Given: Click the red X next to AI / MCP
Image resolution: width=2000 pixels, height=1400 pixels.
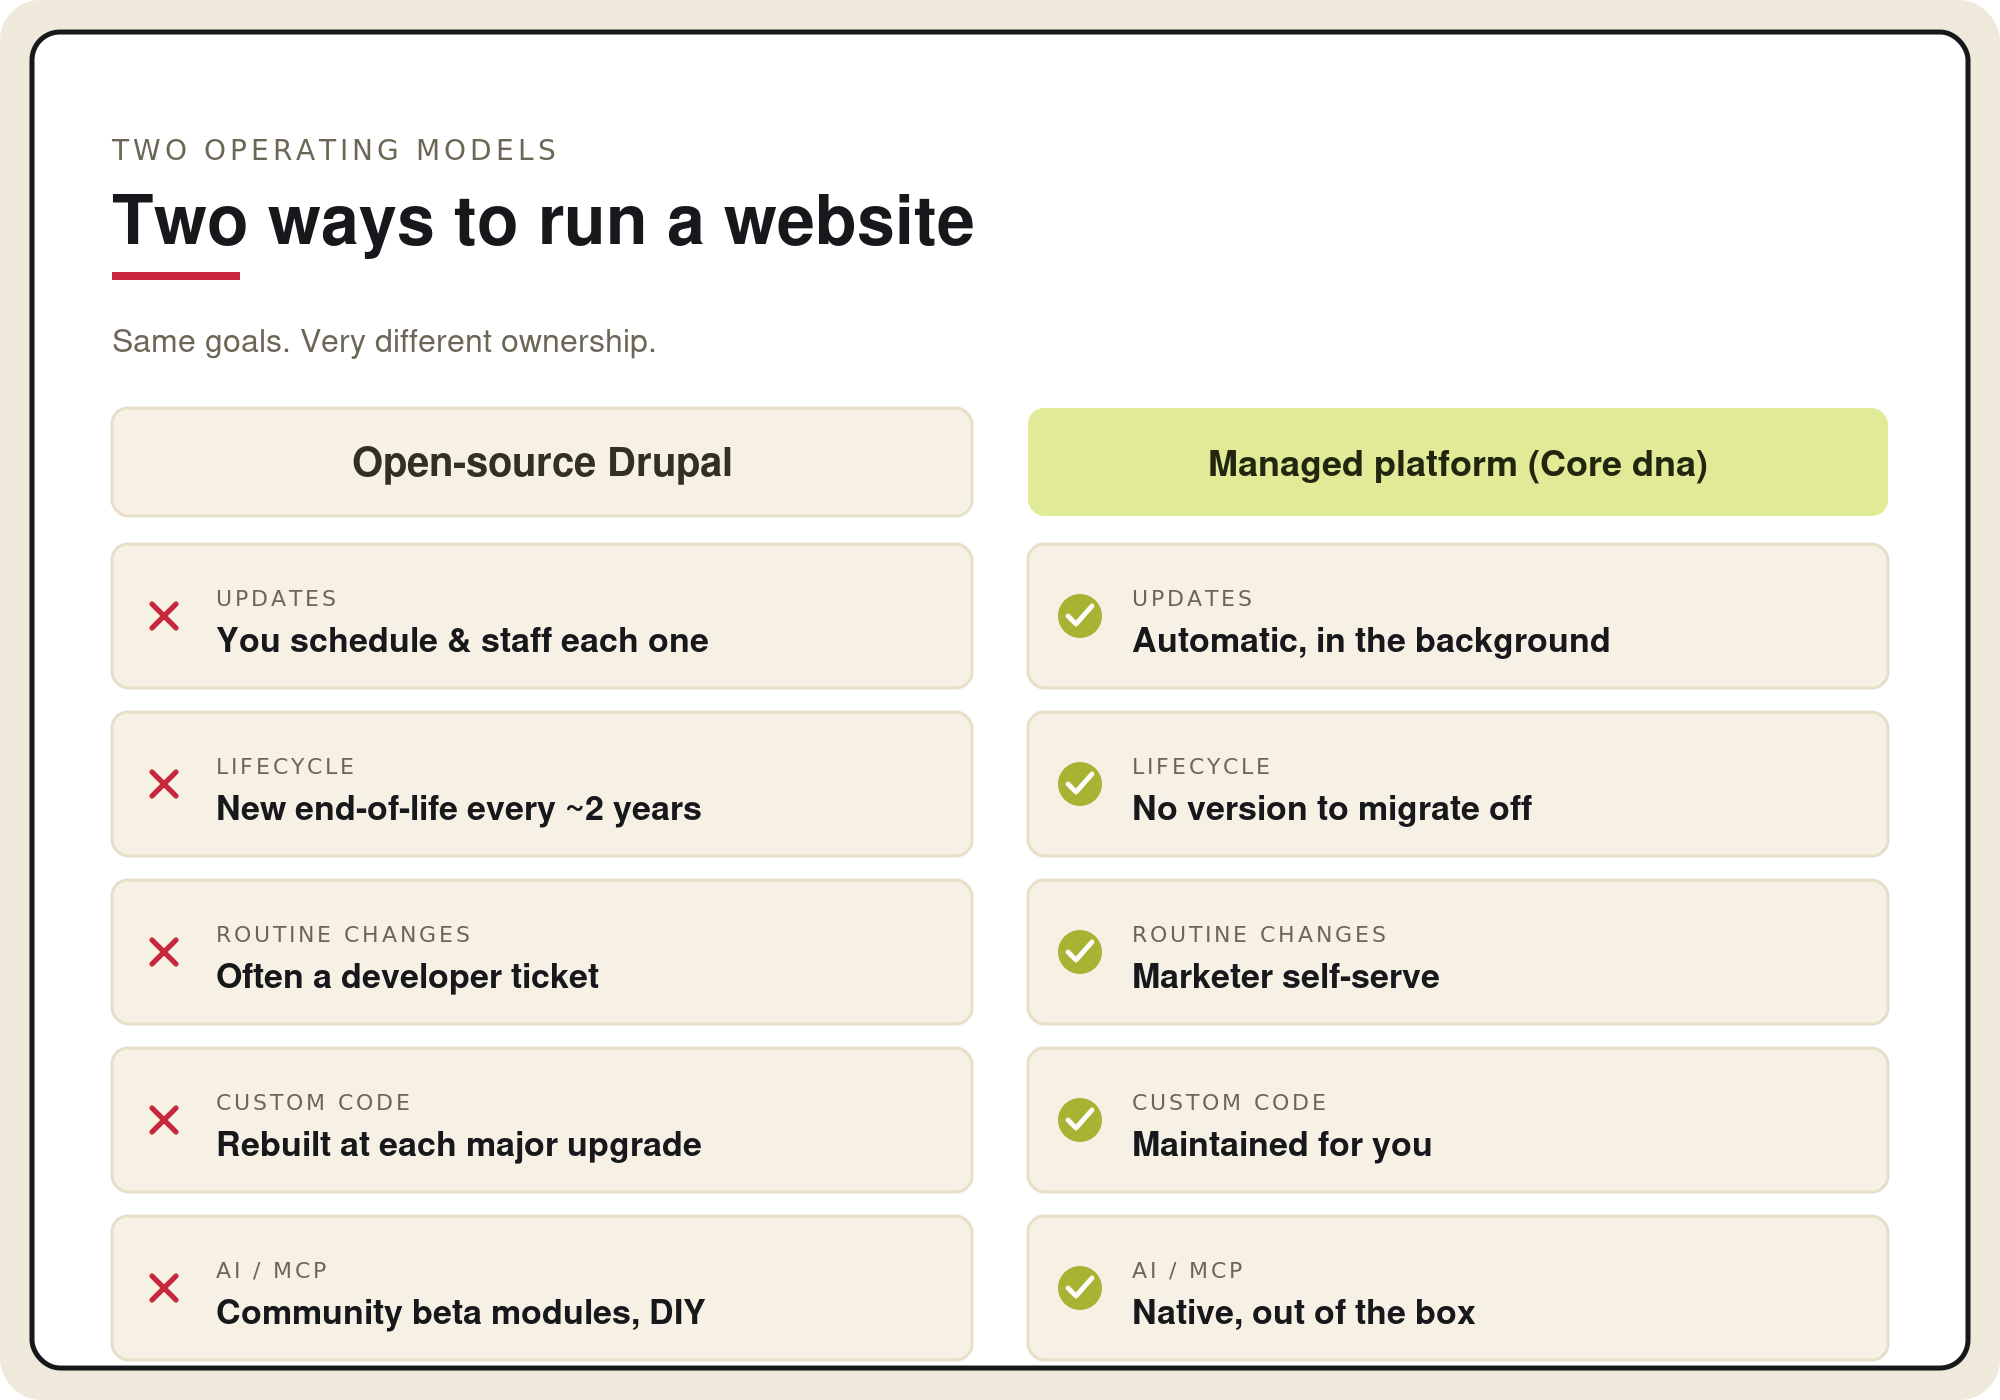Looking at the screenshot, I should (x=164, y=1288).
